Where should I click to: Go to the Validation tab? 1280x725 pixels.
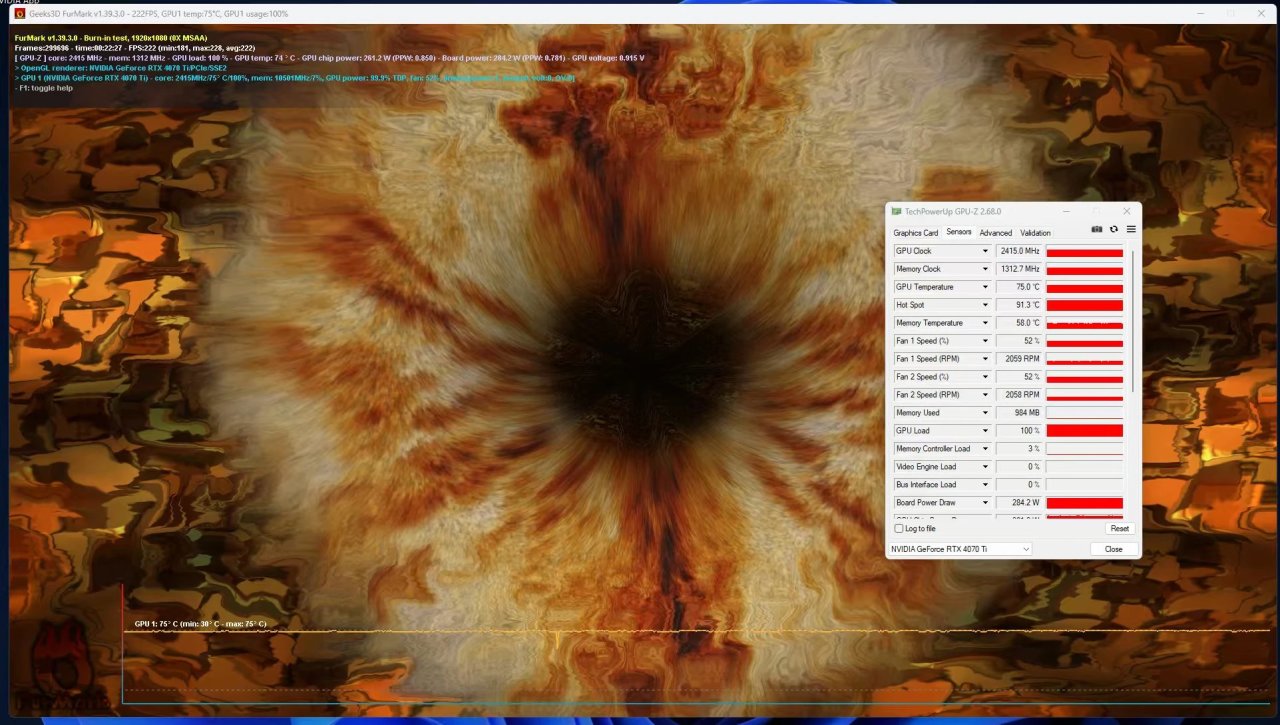coord(1035,233)
